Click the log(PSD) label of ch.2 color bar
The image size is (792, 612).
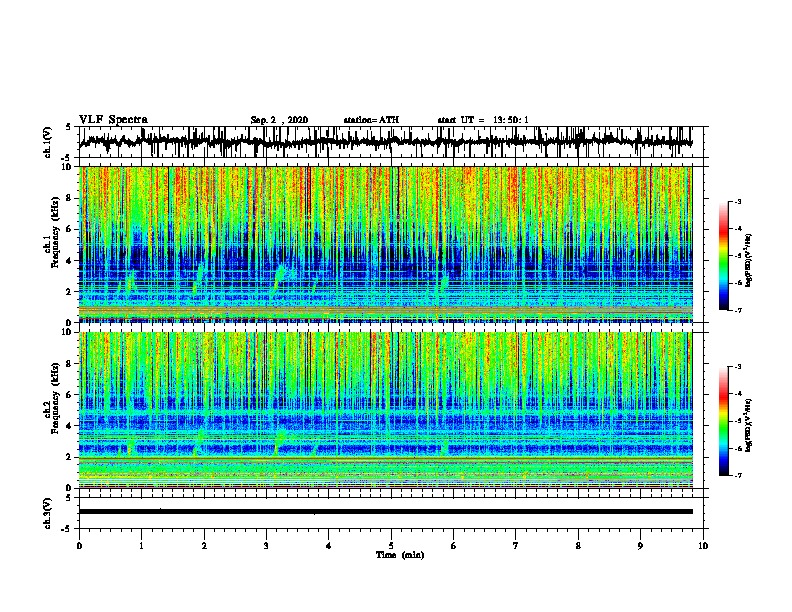[x=748, y=425]
